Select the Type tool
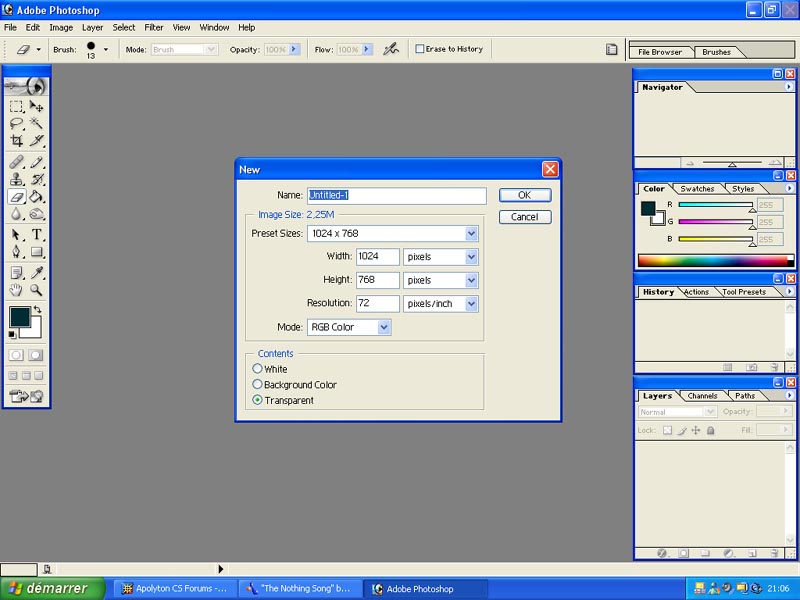The image size is (800, 600). coord(36,235)
